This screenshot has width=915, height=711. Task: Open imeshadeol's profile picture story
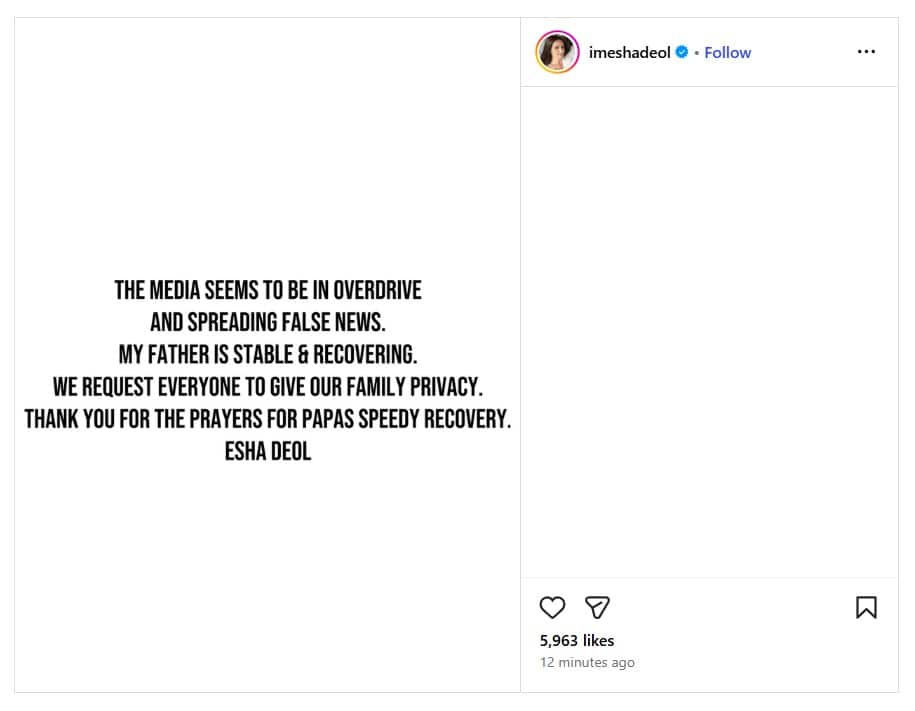pyautogui.click(x=557, y=52)
